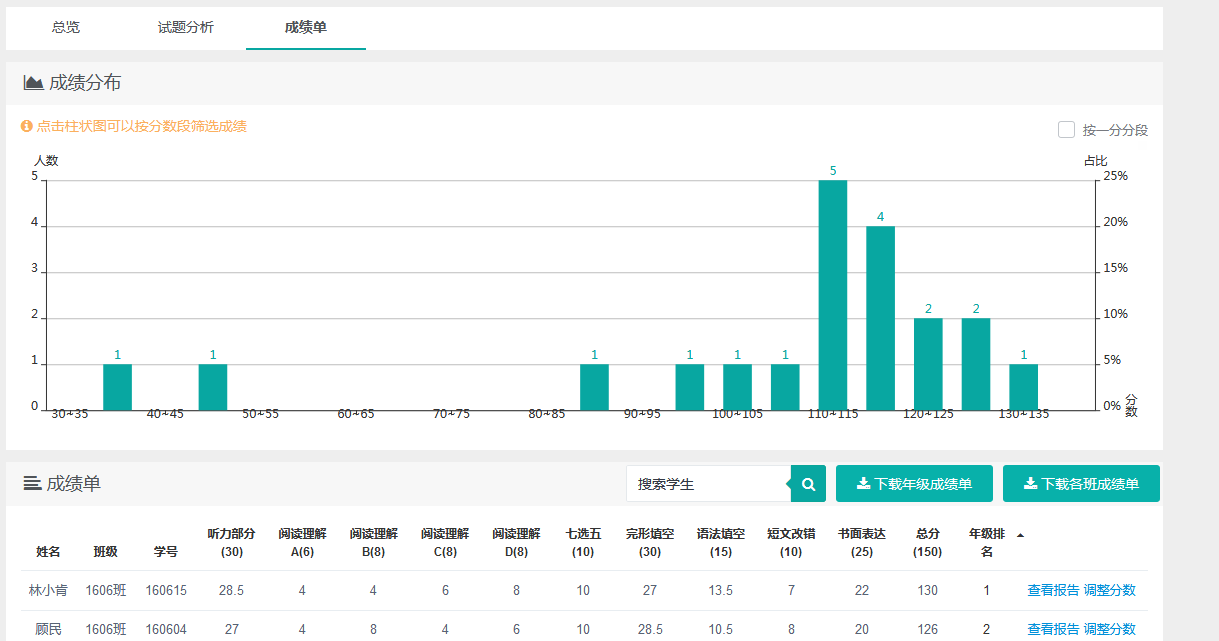Open 查看报告 for 顾民
Screen dimensions: 1219x641
pyautogui.click(x=1053, y=629)
